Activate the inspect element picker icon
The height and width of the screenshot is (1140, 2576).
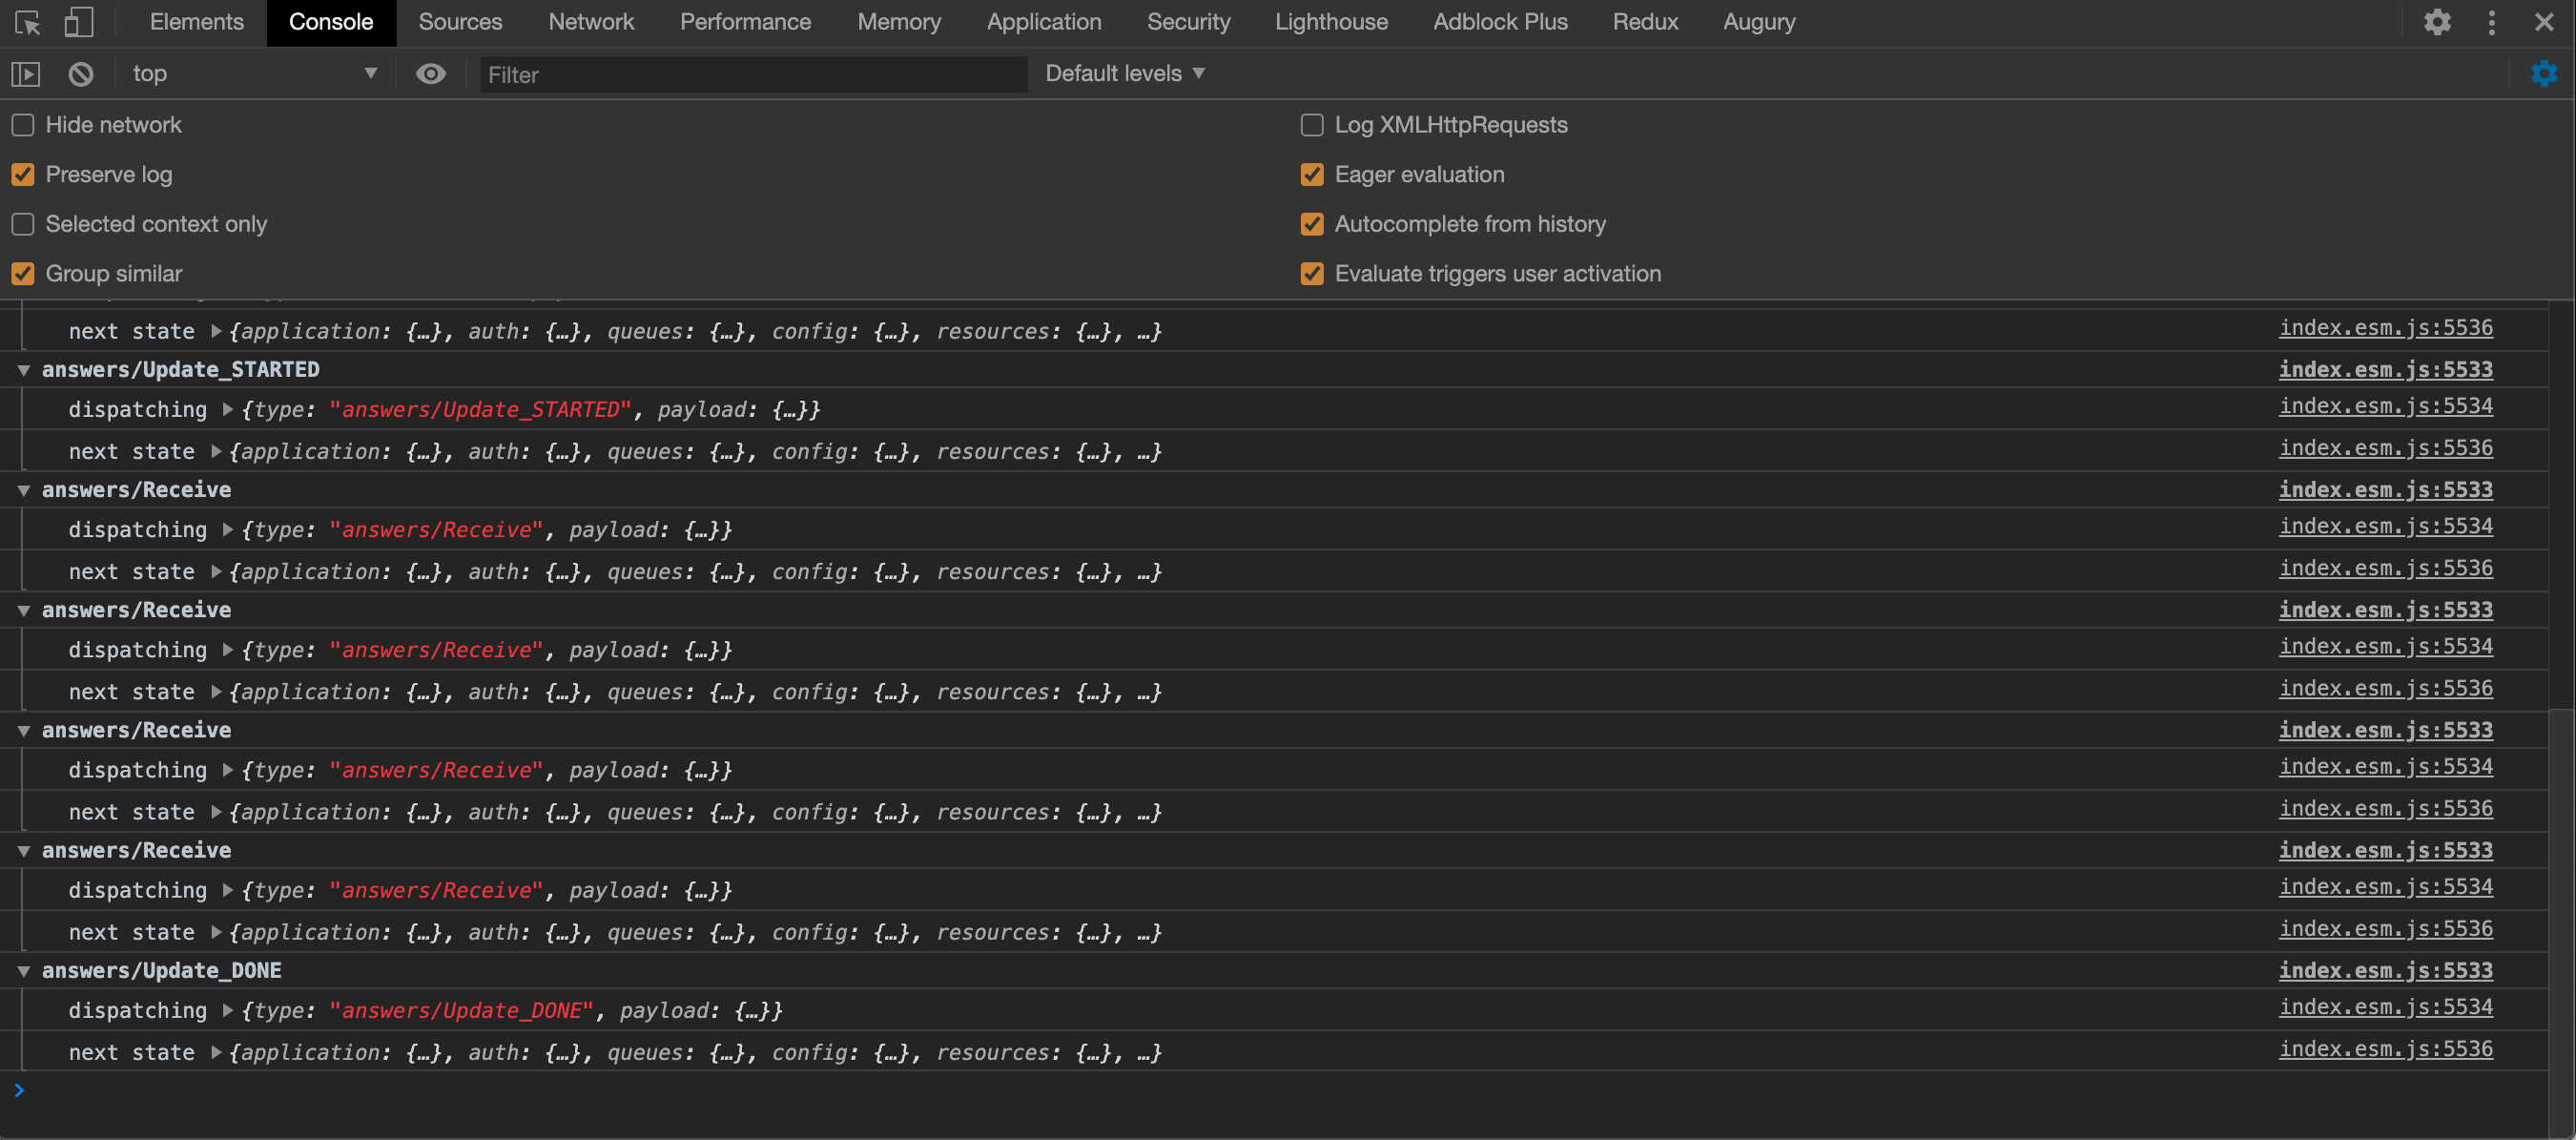(28, 22)
